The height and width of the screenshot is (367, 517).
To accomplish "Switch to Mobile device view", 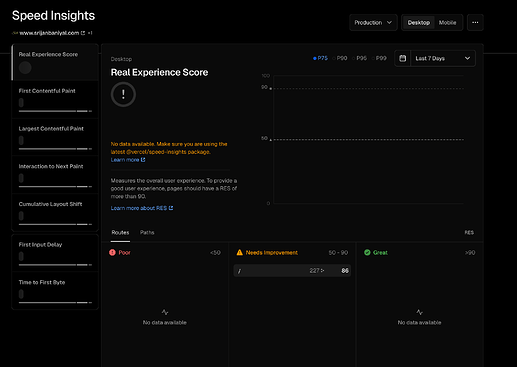I will tap(447, 23).
